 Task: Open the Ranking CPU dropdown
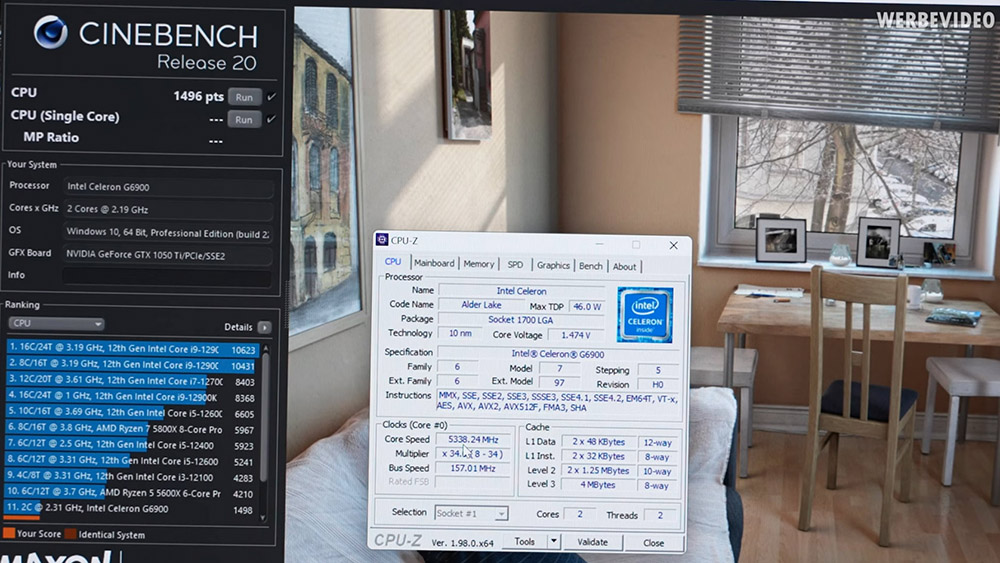(56, 323)
